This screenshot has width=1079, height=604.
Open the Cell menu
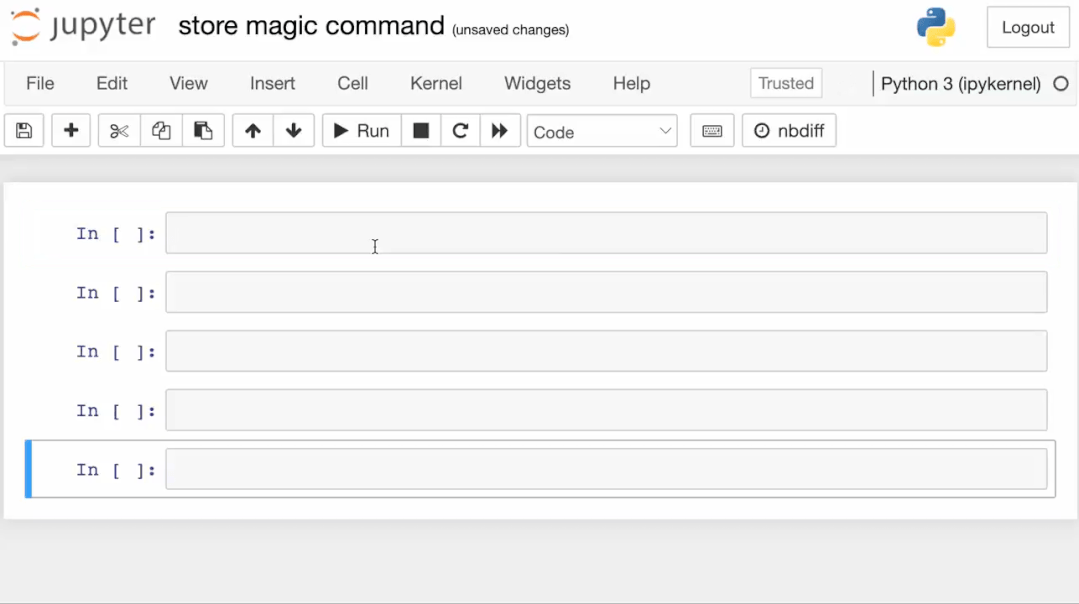(352, 83)
